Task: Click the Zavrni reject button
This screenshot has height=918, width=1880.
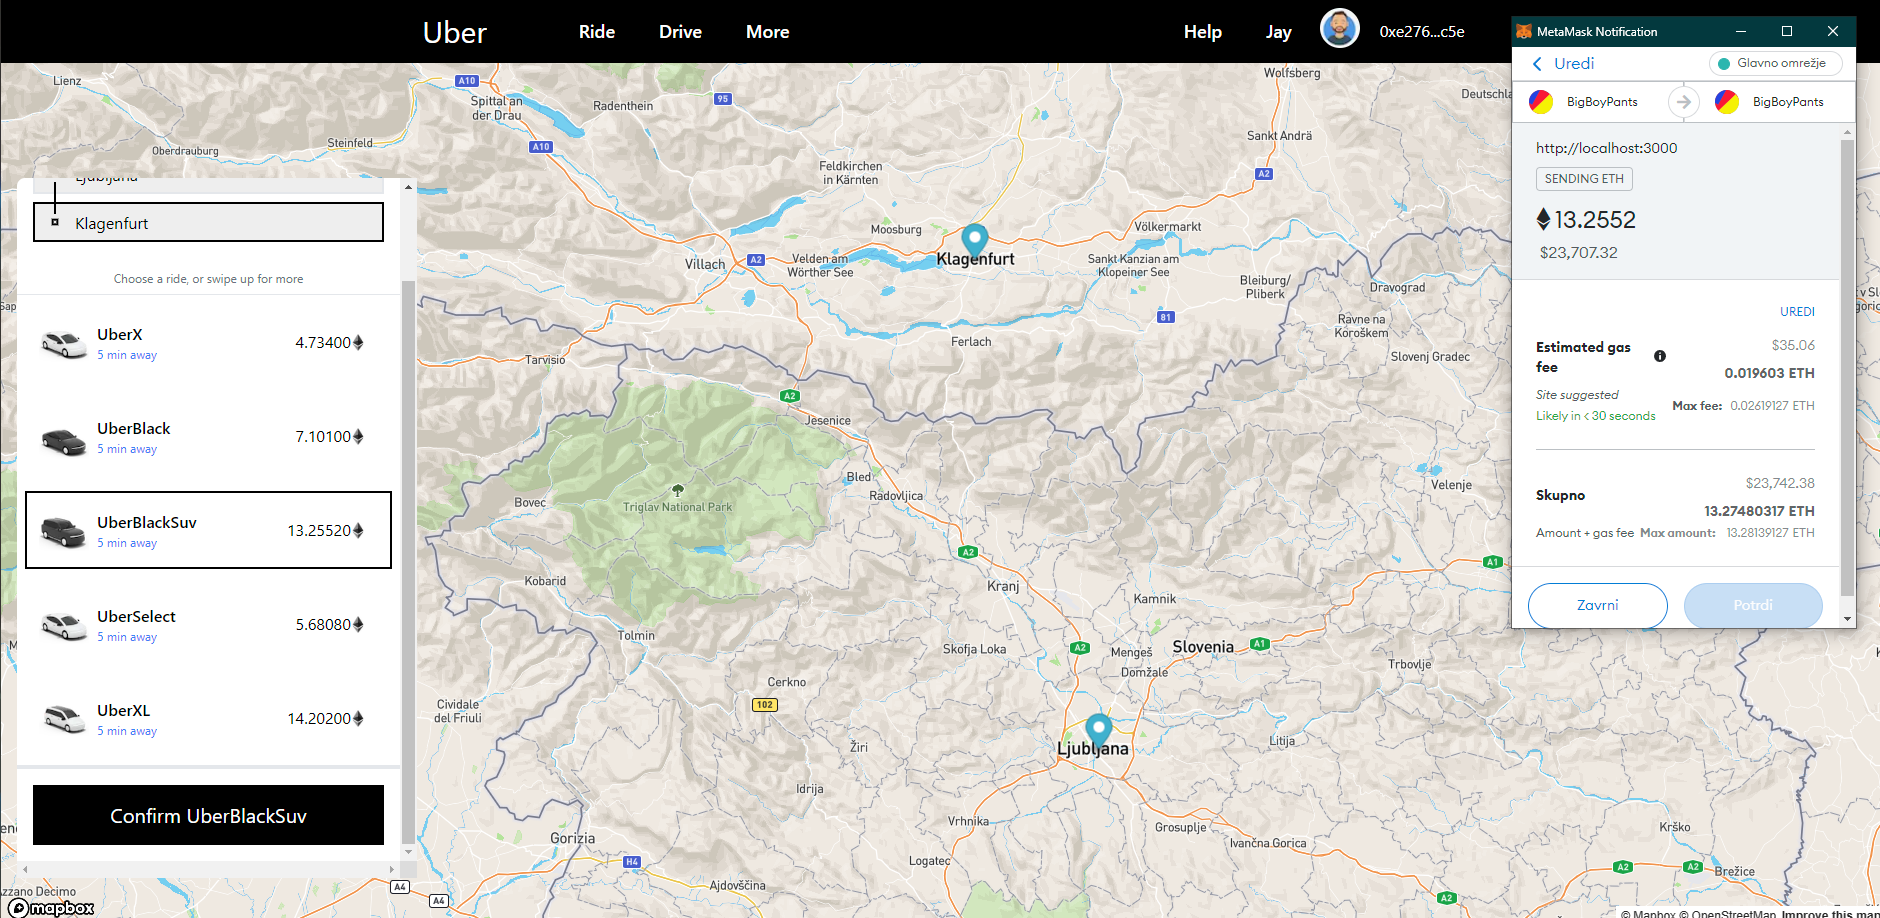Action: click(1597, 605)
